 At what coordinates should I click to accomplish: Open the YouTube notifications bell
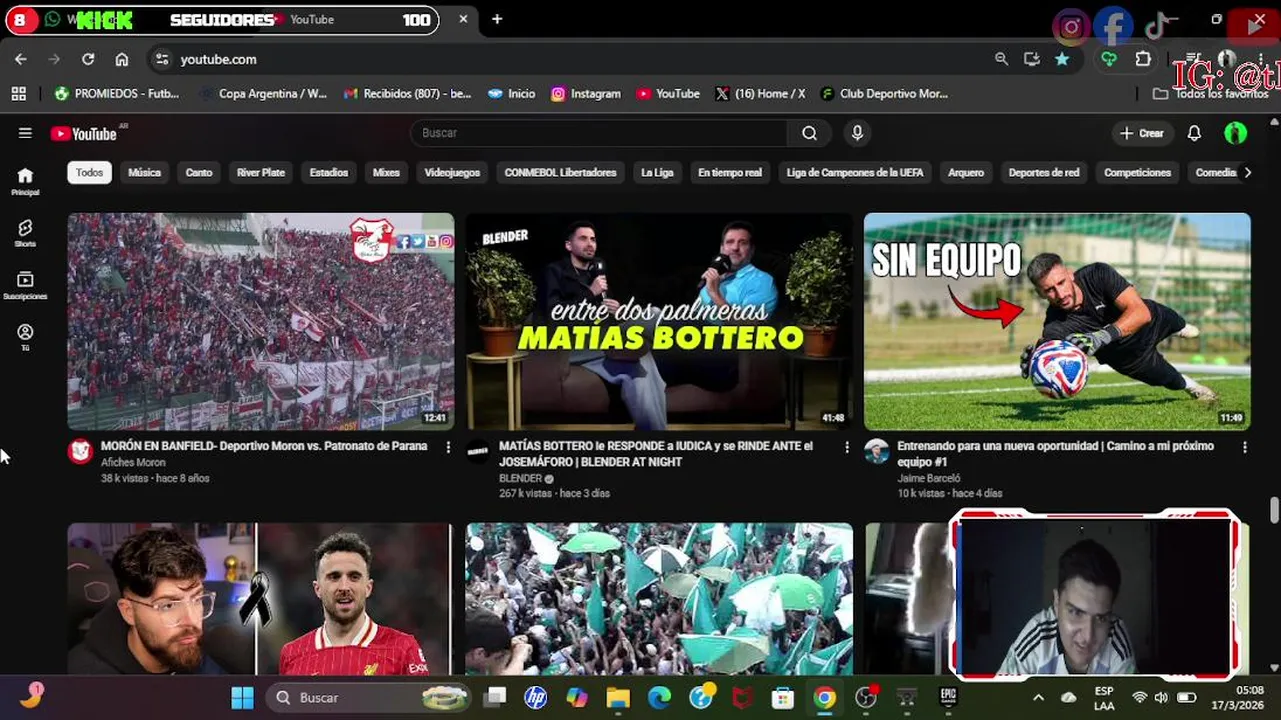[1194, 133]
